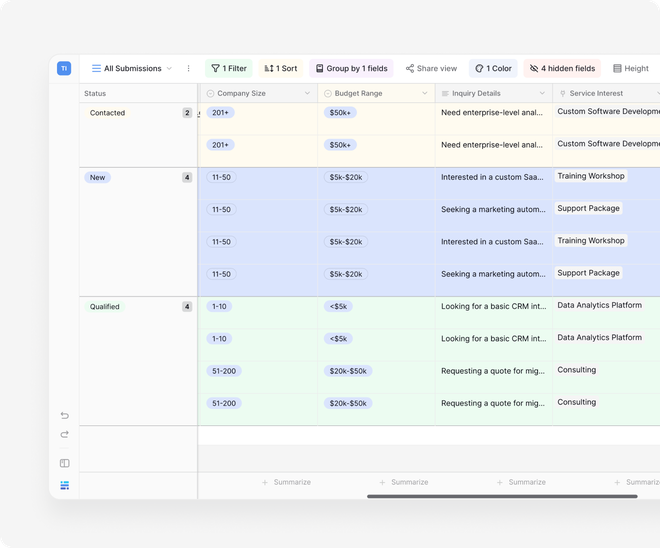Viewport: 660px width, 548px height.
Task: Expand the All Submissions view dropdown
Action: click(x=132, y=69)
